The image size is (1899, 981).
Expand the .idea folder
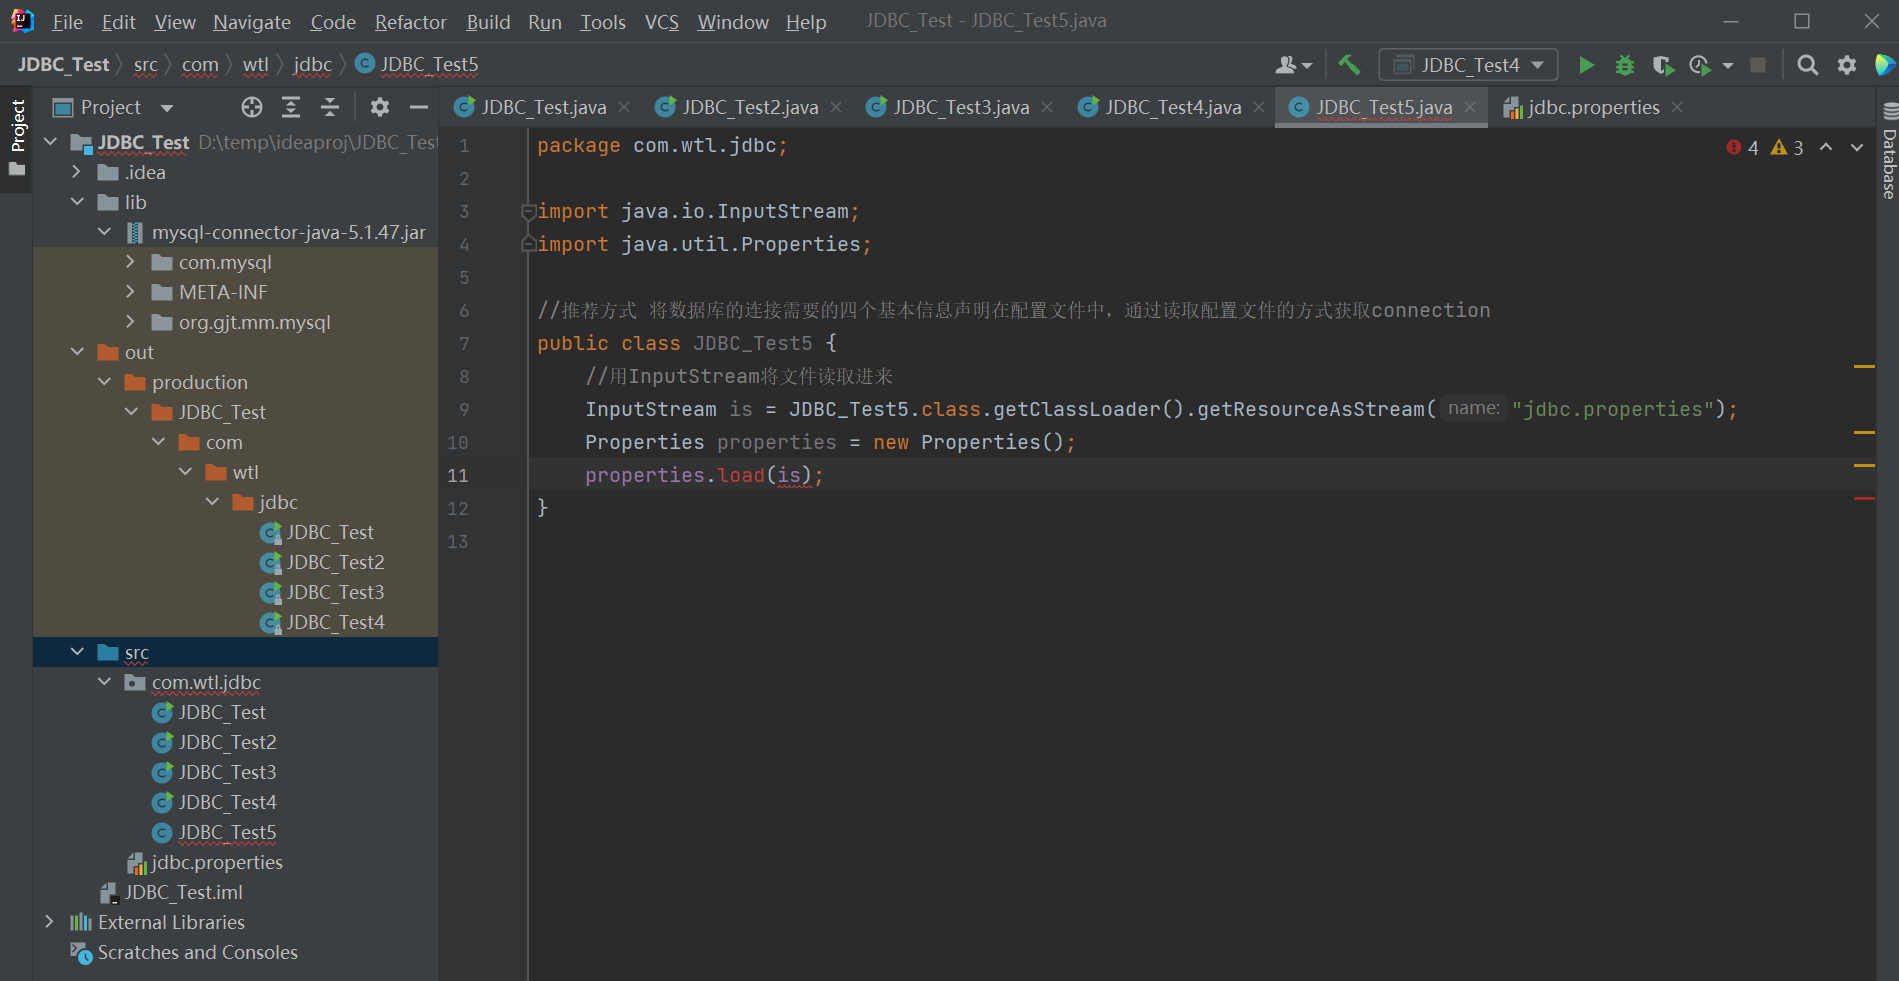pyautogui.click(x=77, y=172)
